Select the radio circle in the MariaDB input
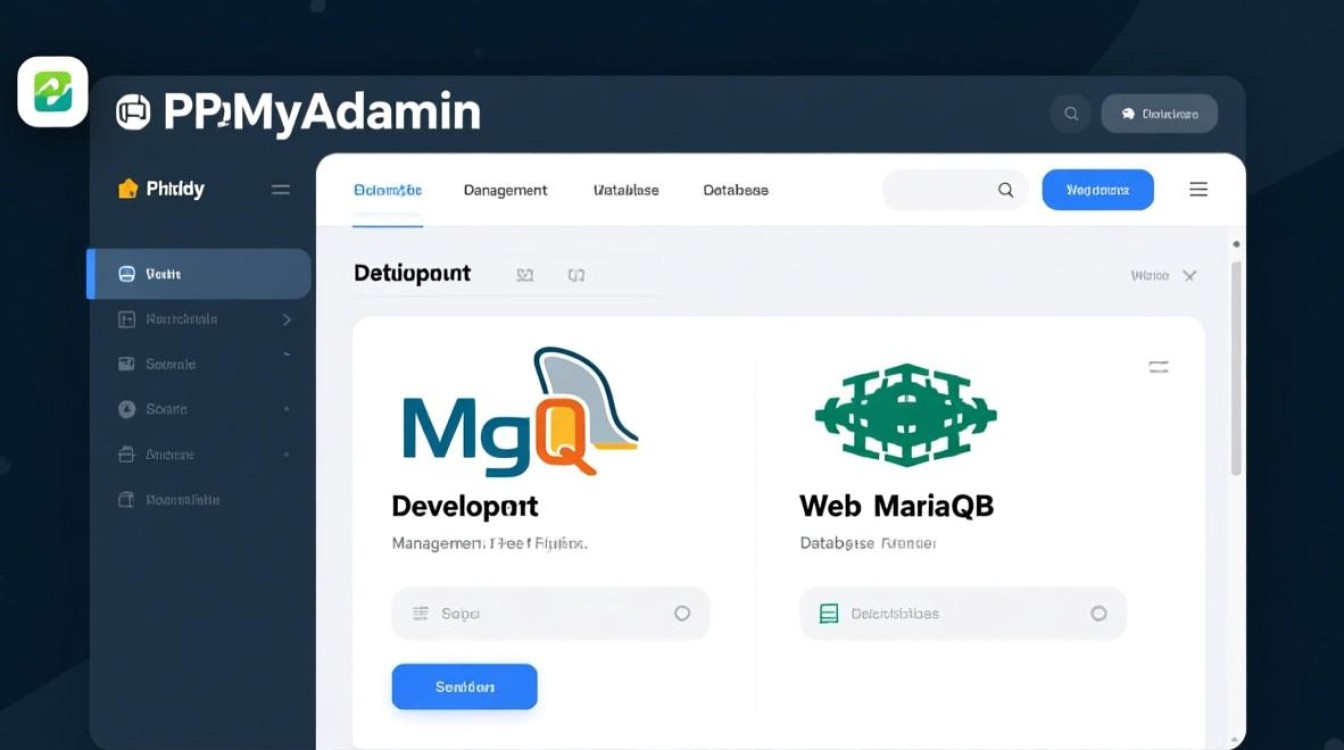 pyautogui.click(x=1099, y=613)
